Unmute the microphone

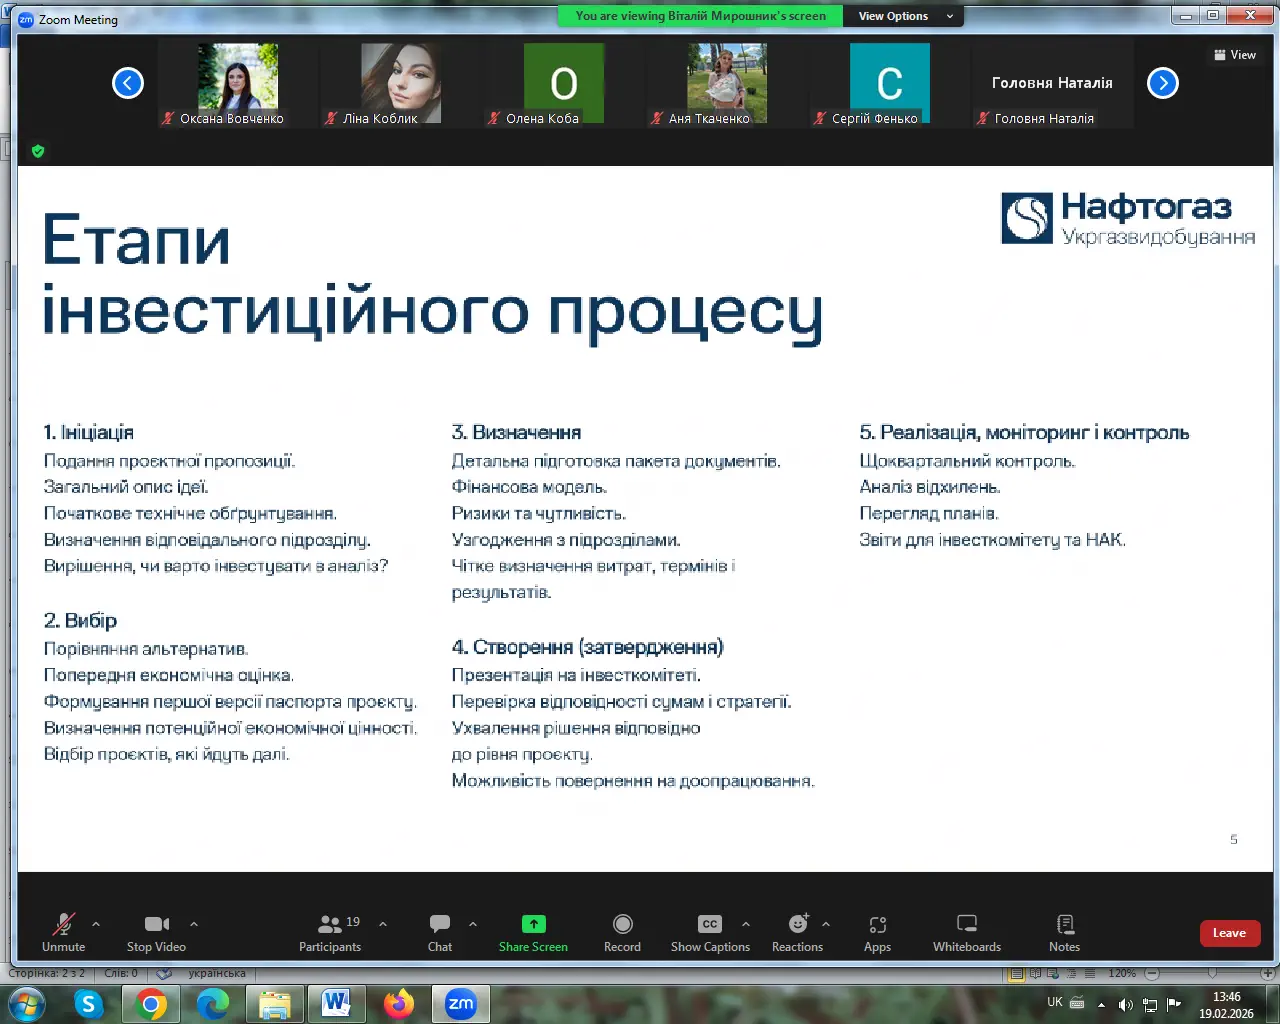64,932
